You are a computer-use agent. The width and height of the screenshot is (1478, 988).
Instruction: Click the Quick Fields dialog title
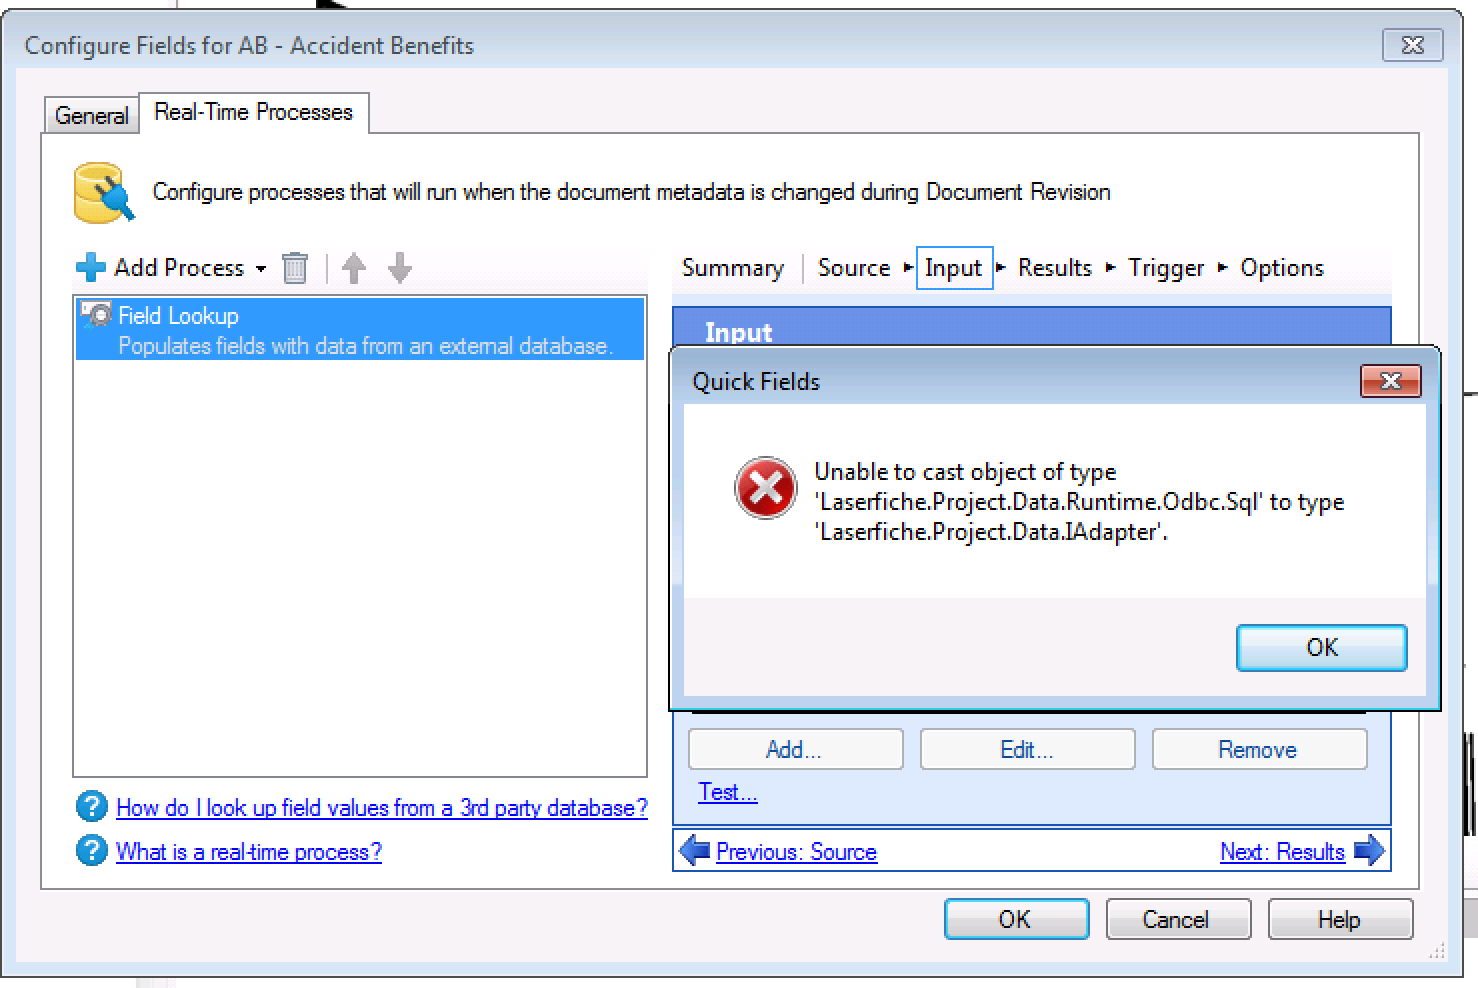(x=756, y=381)
